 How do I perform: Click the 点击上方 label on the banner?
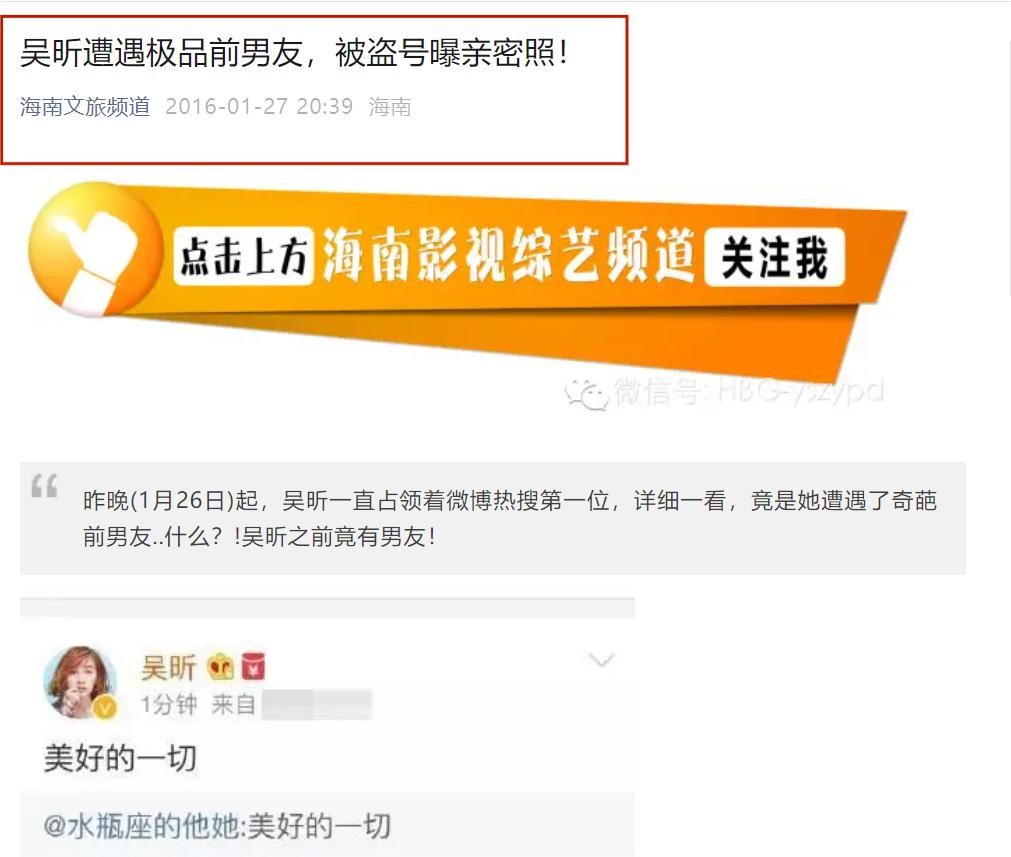[243, 256]
